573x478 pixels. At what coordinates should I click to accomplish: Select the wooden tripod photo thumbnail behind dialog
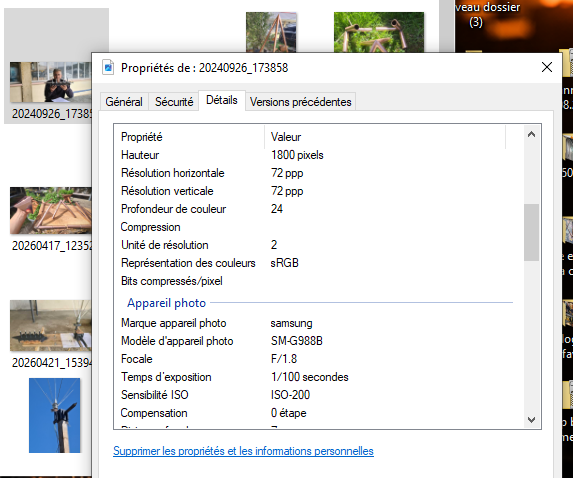[x=271, y=32]
